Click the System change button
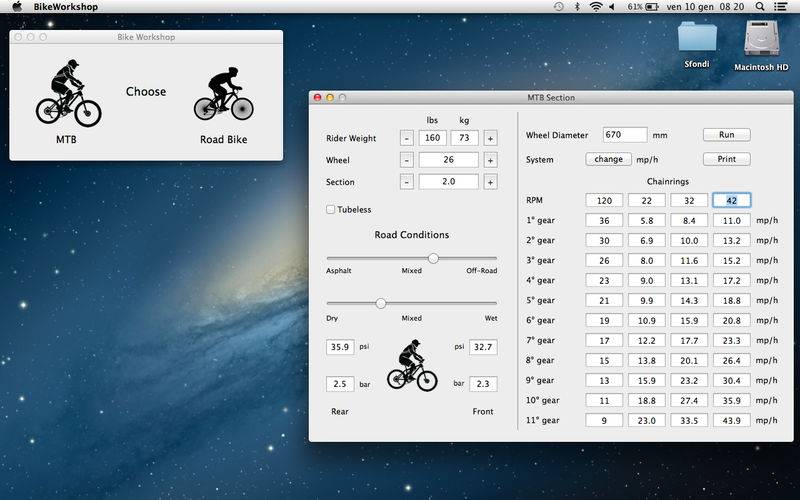Image resolution: width=800 pixels, height=500 pixels. click(x=608, y=159)
